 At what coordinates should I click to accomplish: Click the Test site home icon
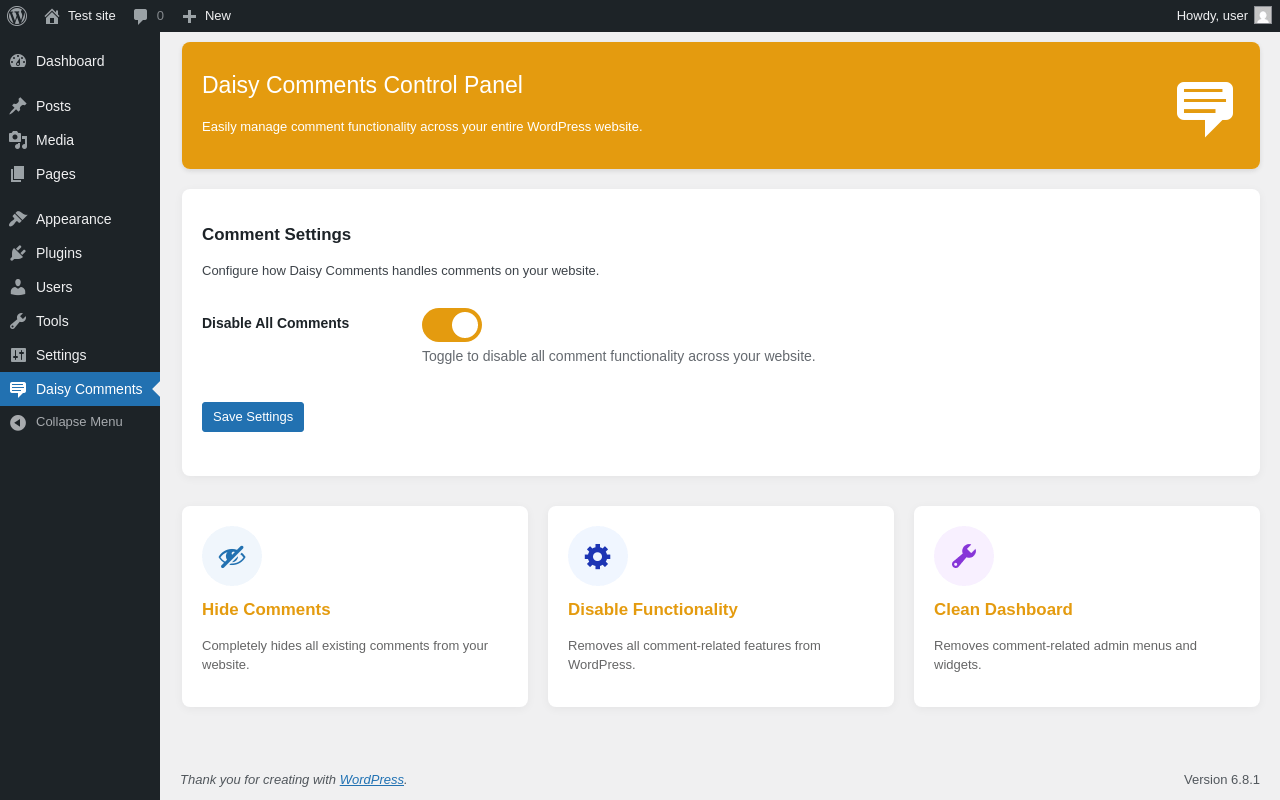tap(52, 16)
